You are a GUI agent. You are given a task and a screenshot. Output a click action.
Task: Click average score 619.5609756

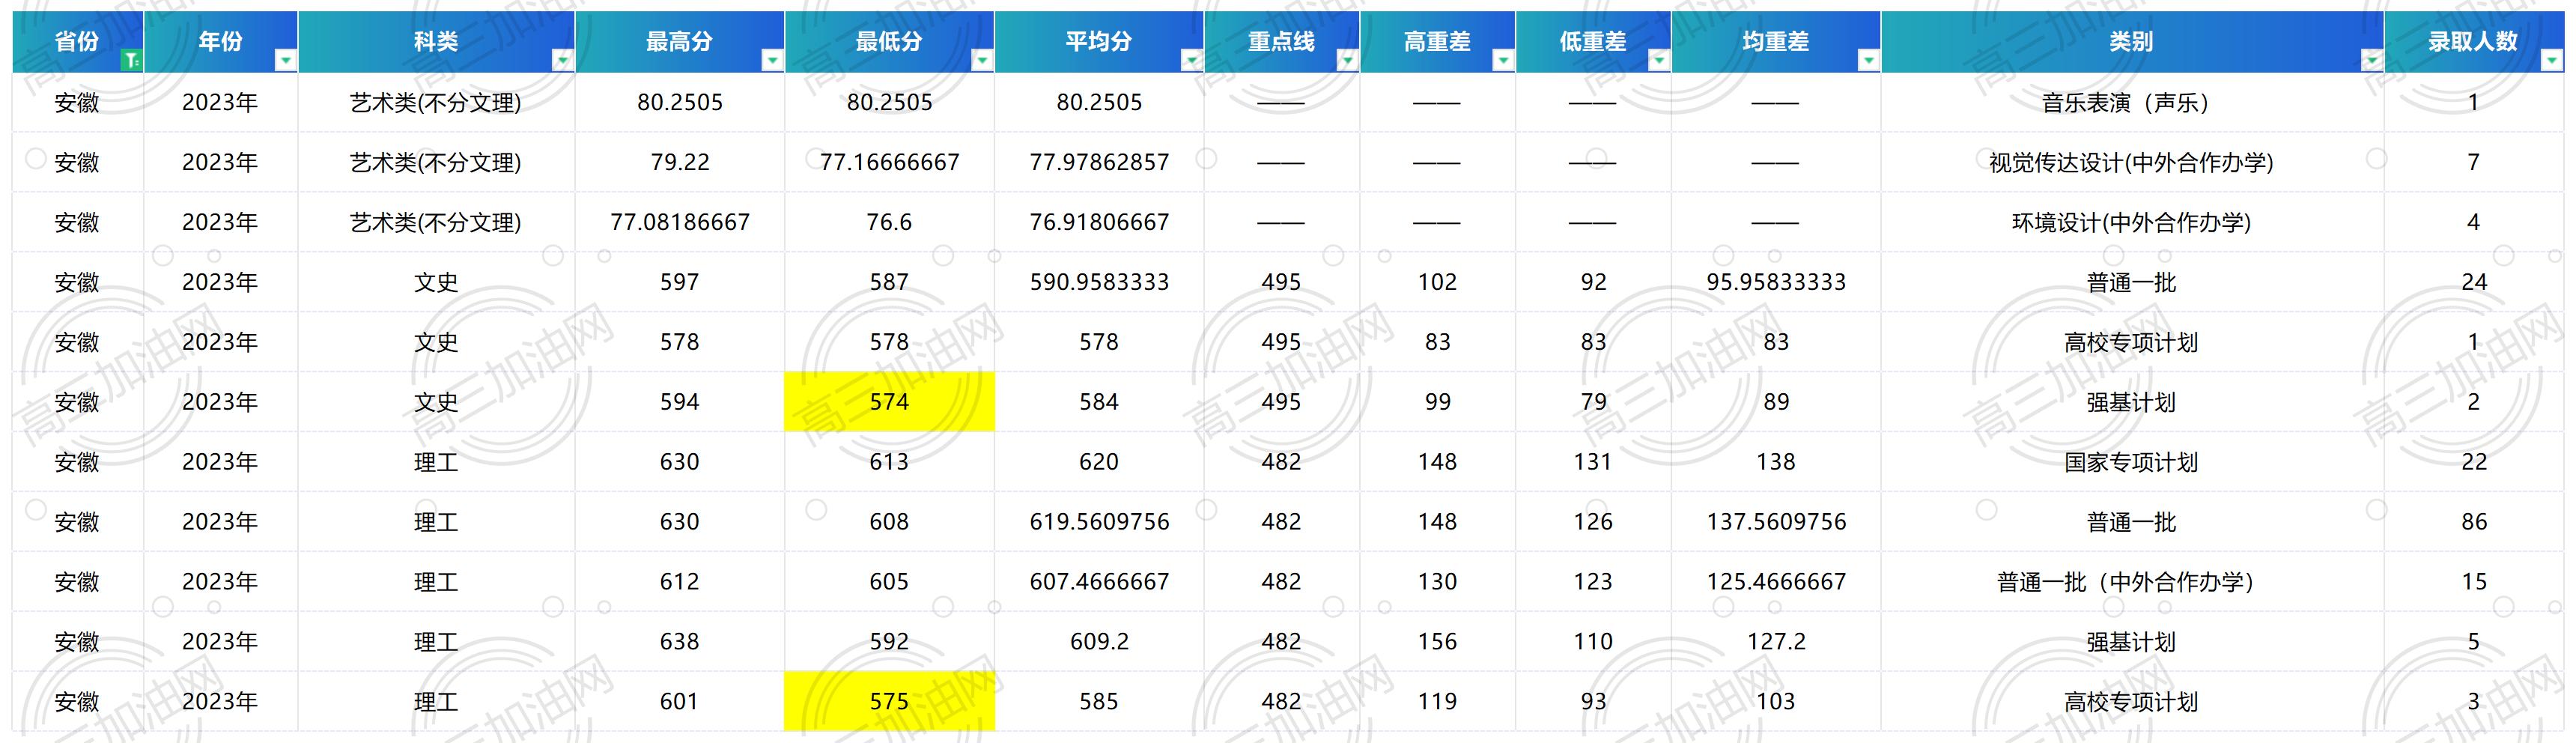1099,522
